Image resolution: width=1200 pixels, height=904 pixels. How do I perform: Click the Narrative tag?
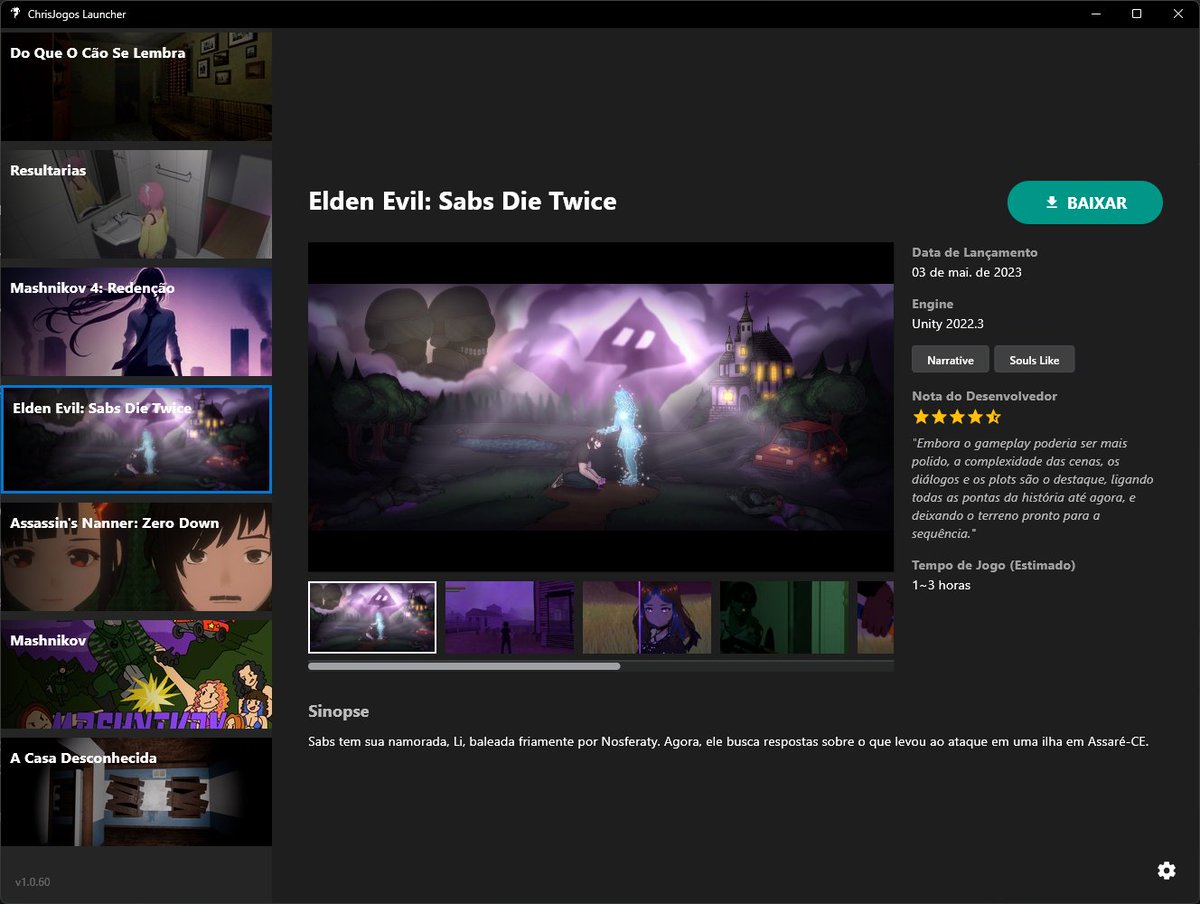click(x=950, y=360)
